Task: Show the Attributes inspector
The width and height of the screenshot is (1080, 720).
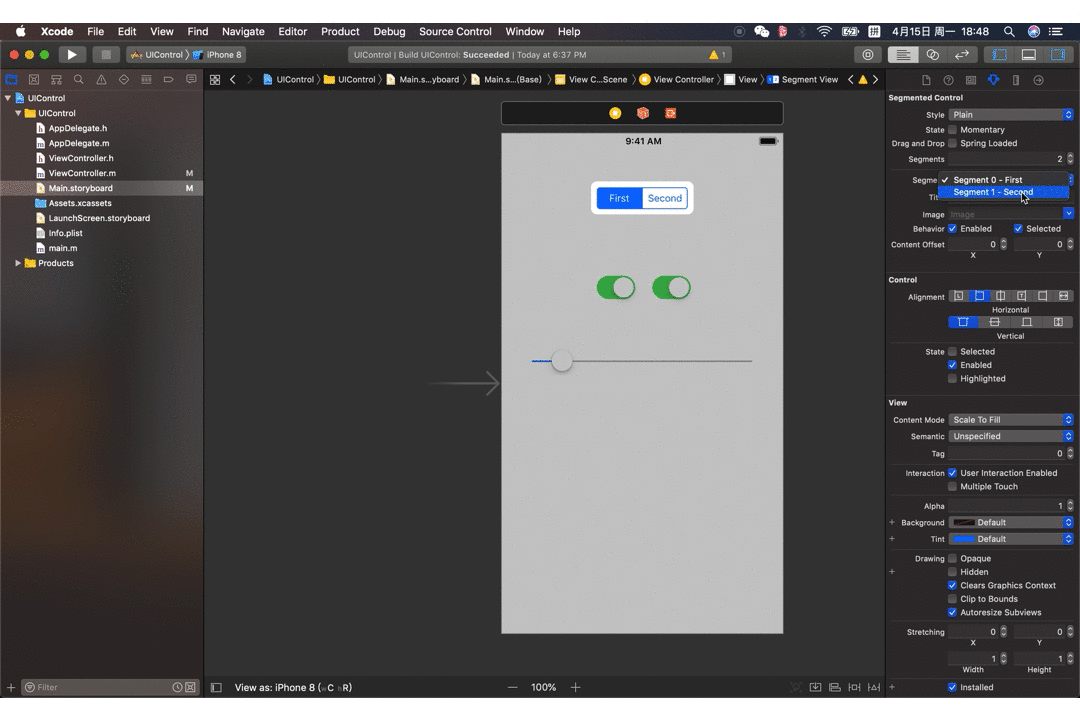Action: 993,80
